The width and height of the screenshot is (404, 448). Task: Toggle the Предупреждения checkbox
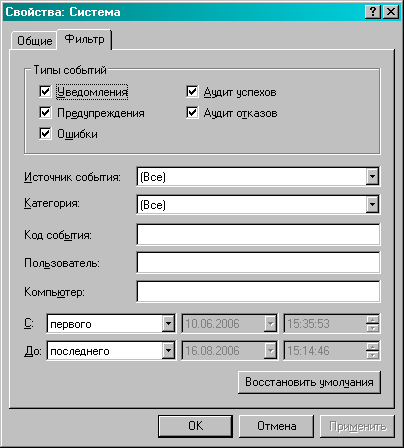[45, 112]
